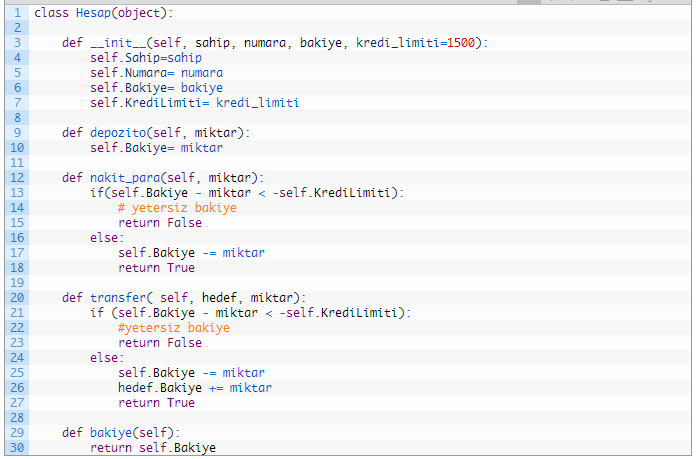Screen dimensions: 696x459
Task: Click line number 30 in gutter
Action: point(17,448)
